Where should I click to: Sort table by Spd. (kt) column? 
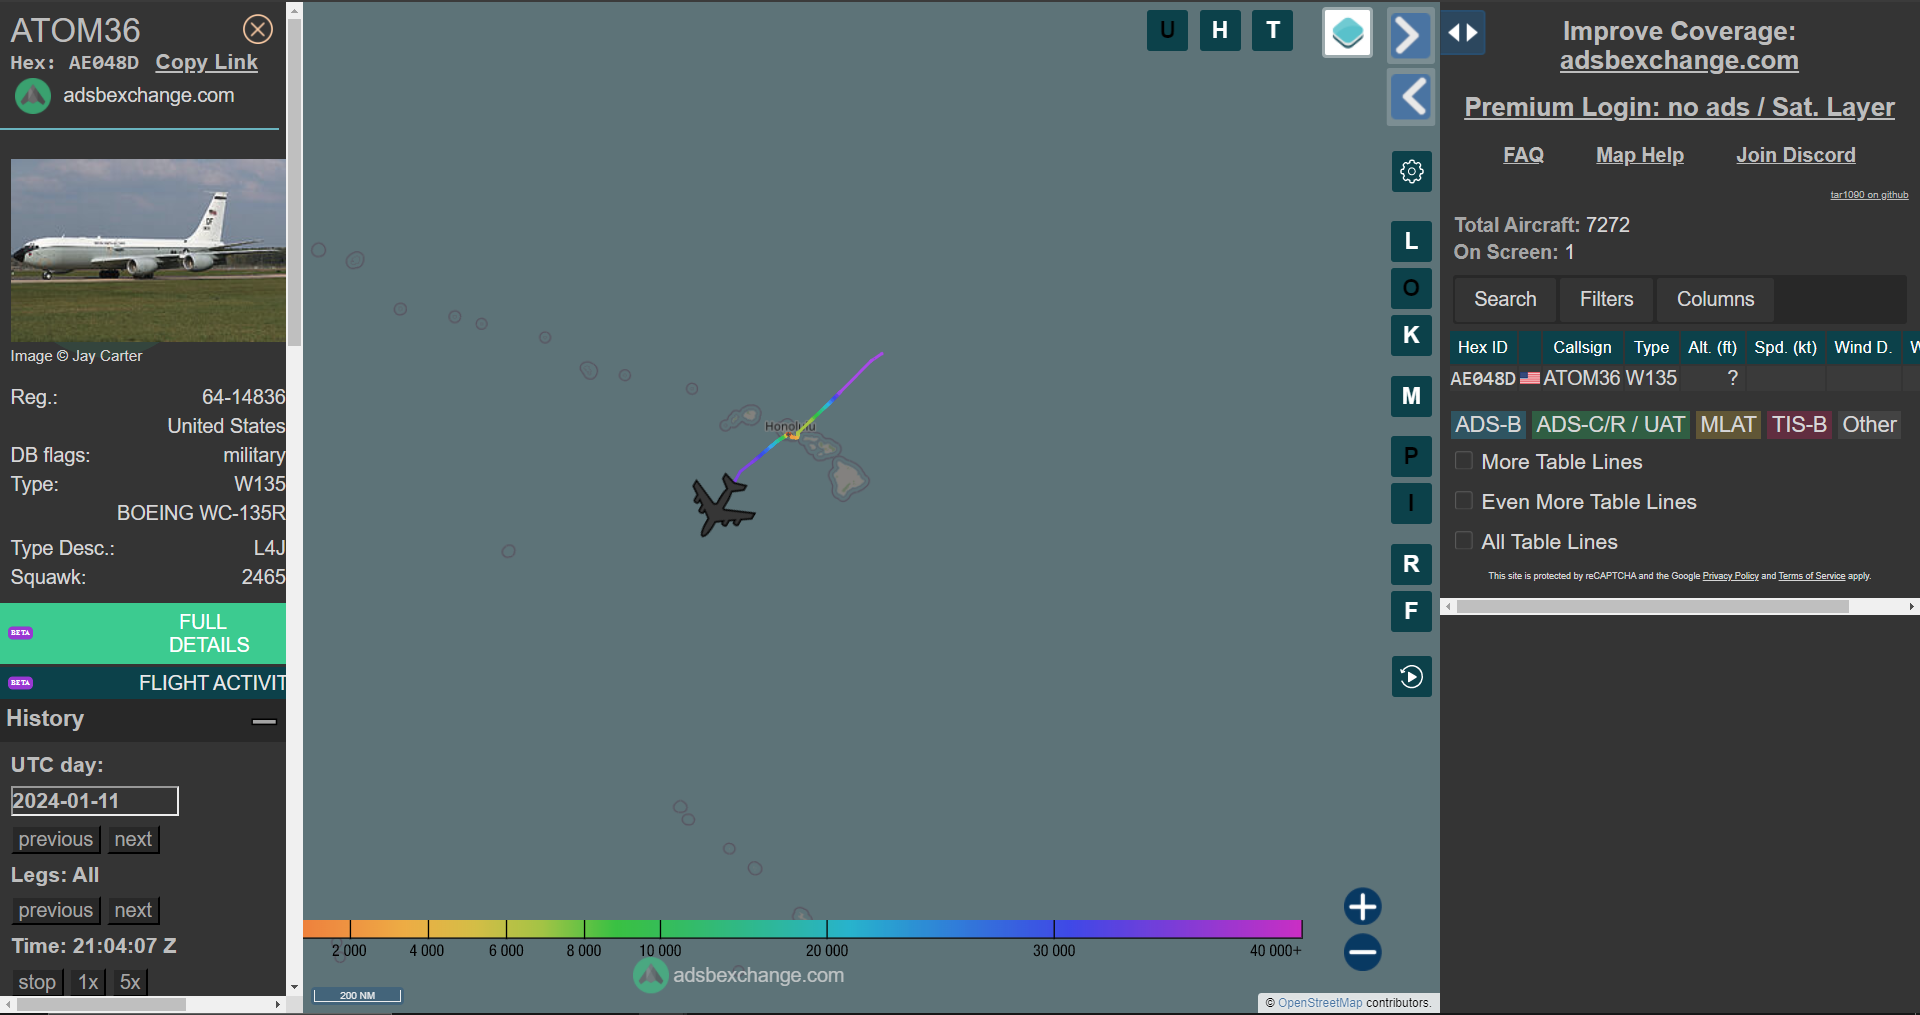(x=1785, y=347)
